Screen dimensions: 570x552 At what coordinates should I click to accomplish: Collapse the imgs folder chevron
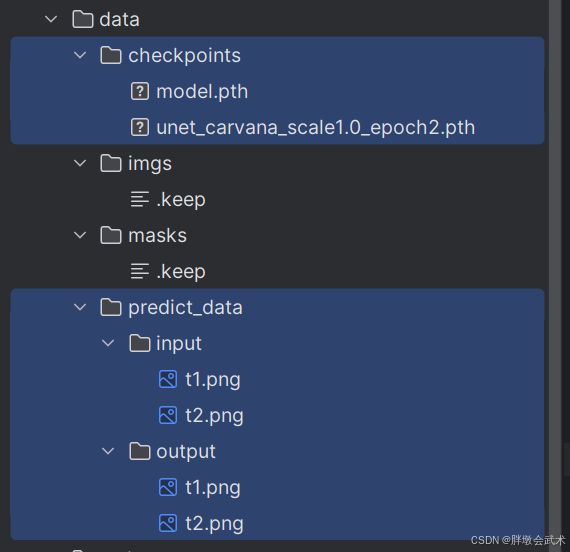[x=80, y=163]
